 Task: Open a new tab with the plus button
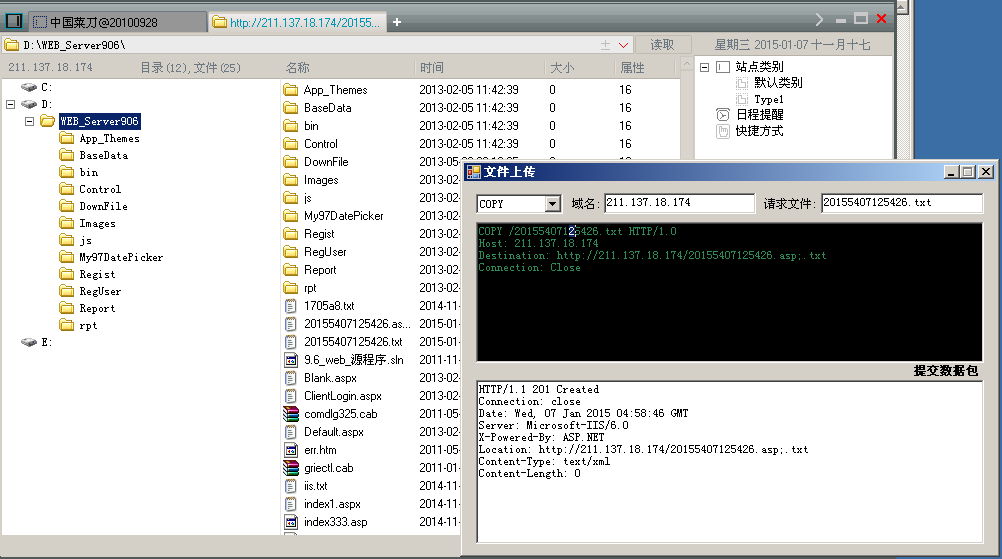pos(397,22)
